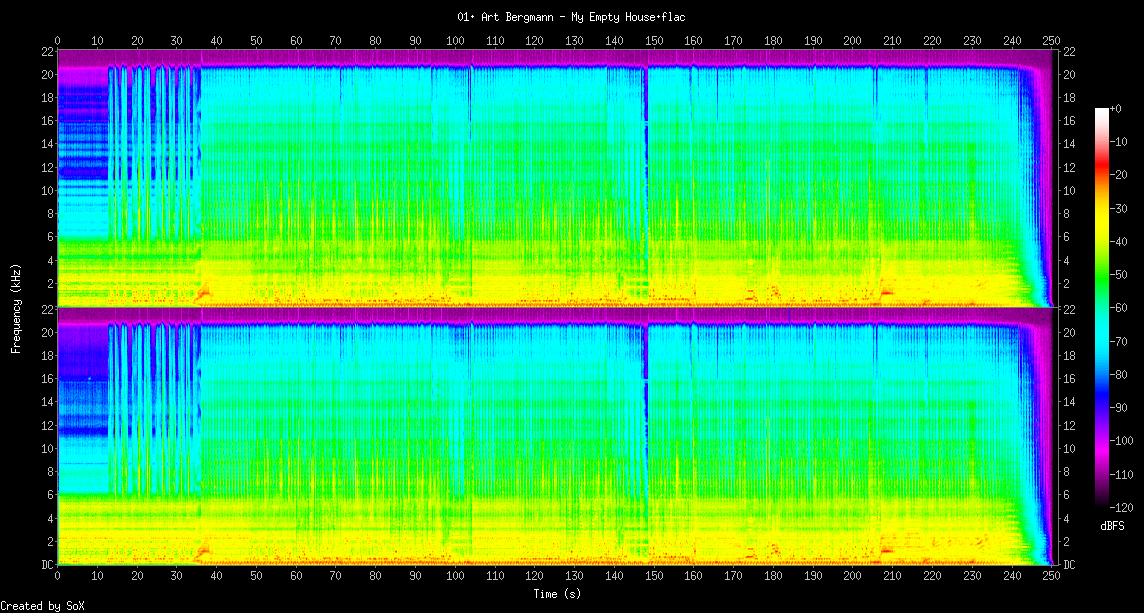Click the 100 second tick on the bottom time axis

tap(455, 577)
